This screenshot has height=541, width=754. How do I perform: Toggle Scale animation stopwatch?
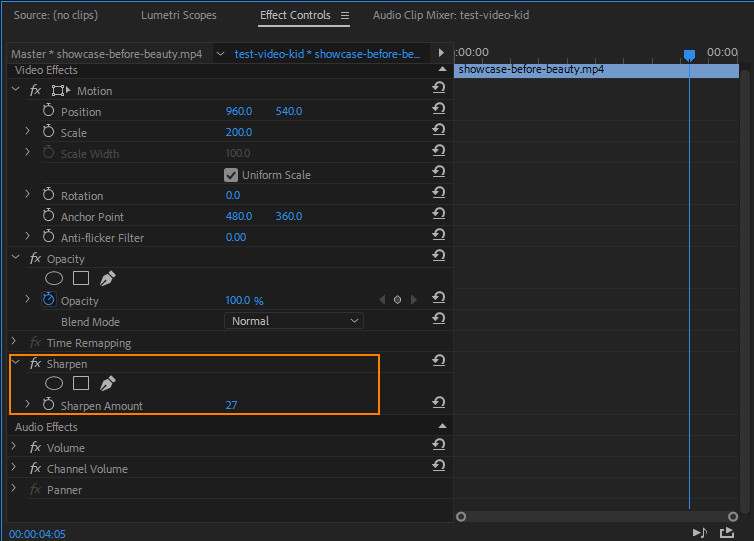49,131
